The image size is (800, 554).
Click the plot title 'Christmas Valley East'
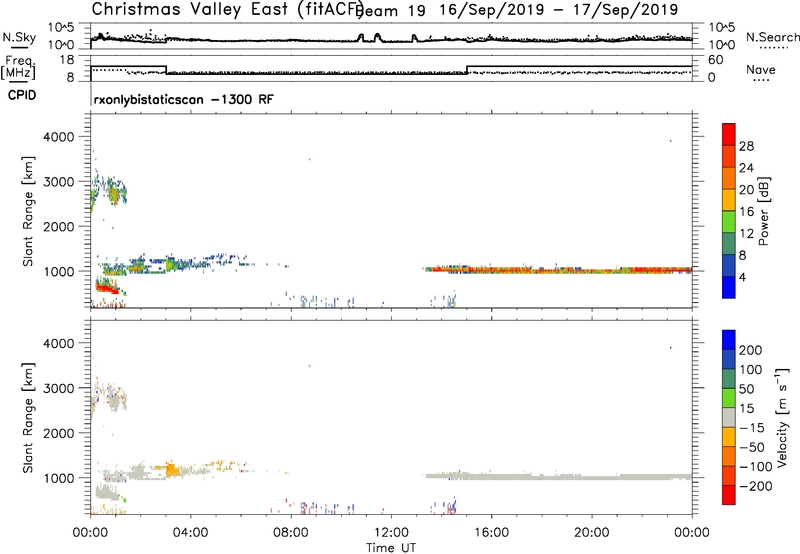point(190,9)
